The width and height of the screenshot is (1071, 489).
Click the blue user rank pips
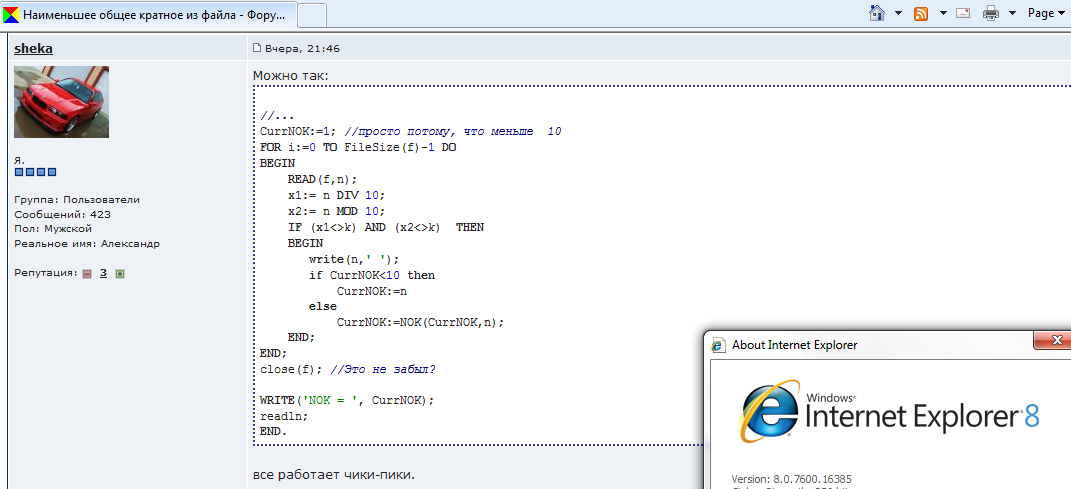coord(35,172)
